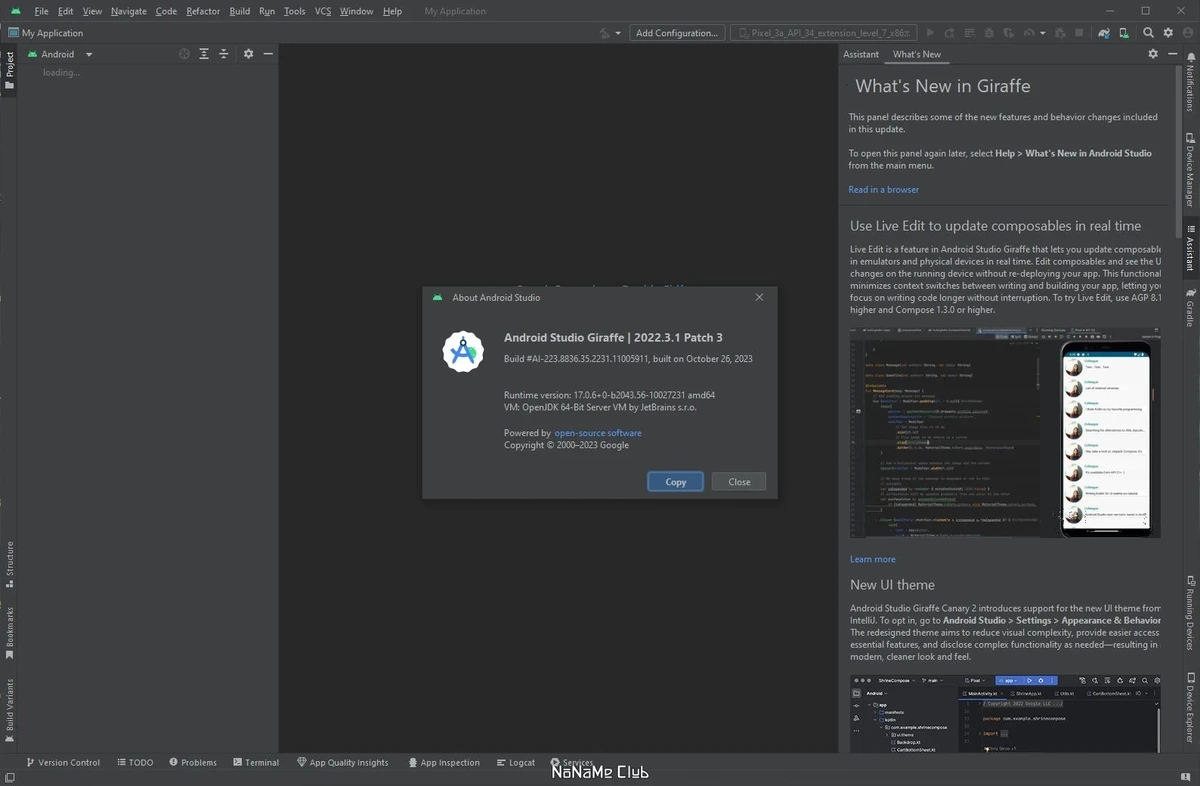Hide the Project panel with minus icon

pyautogui.click(x=268, y=54)
